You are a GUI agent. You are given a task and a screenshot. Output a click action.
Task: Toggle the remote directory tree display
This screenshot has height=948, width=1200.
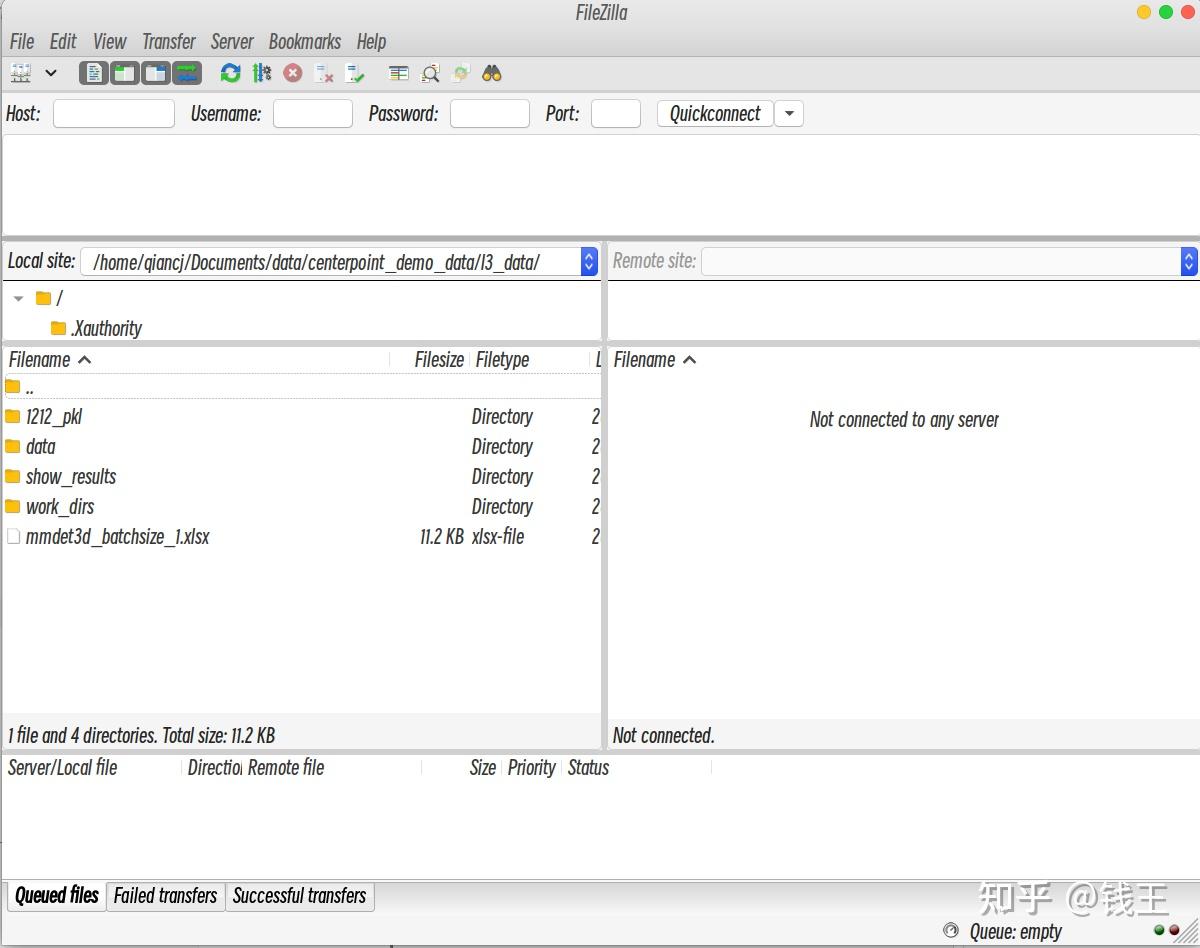[156, 73]
